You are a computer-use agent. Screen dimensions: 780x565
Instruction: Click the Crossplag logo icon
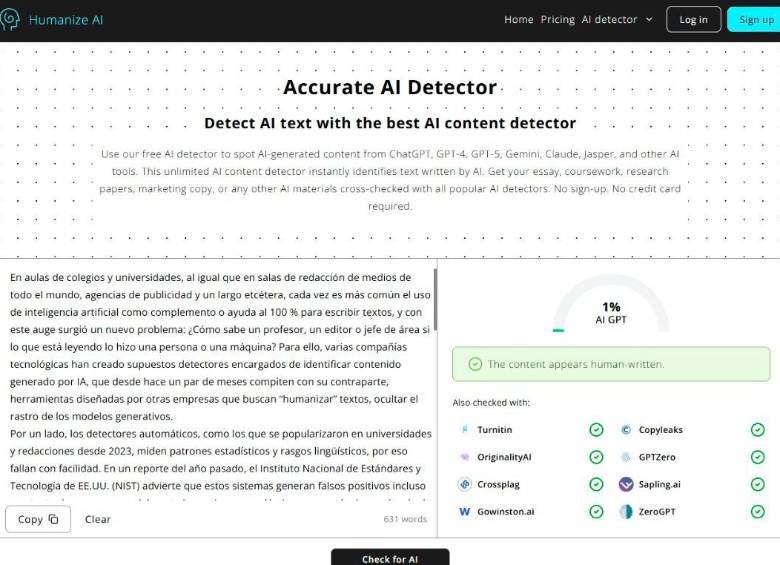click(x=465, y=484)
